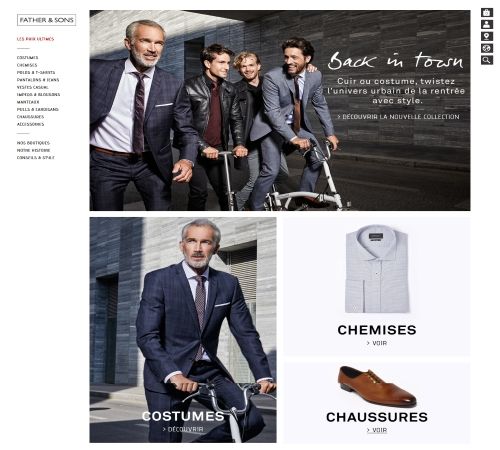The image size is (500, 450).
Task: Open the store locator pin icon
Action: [487, 37]
